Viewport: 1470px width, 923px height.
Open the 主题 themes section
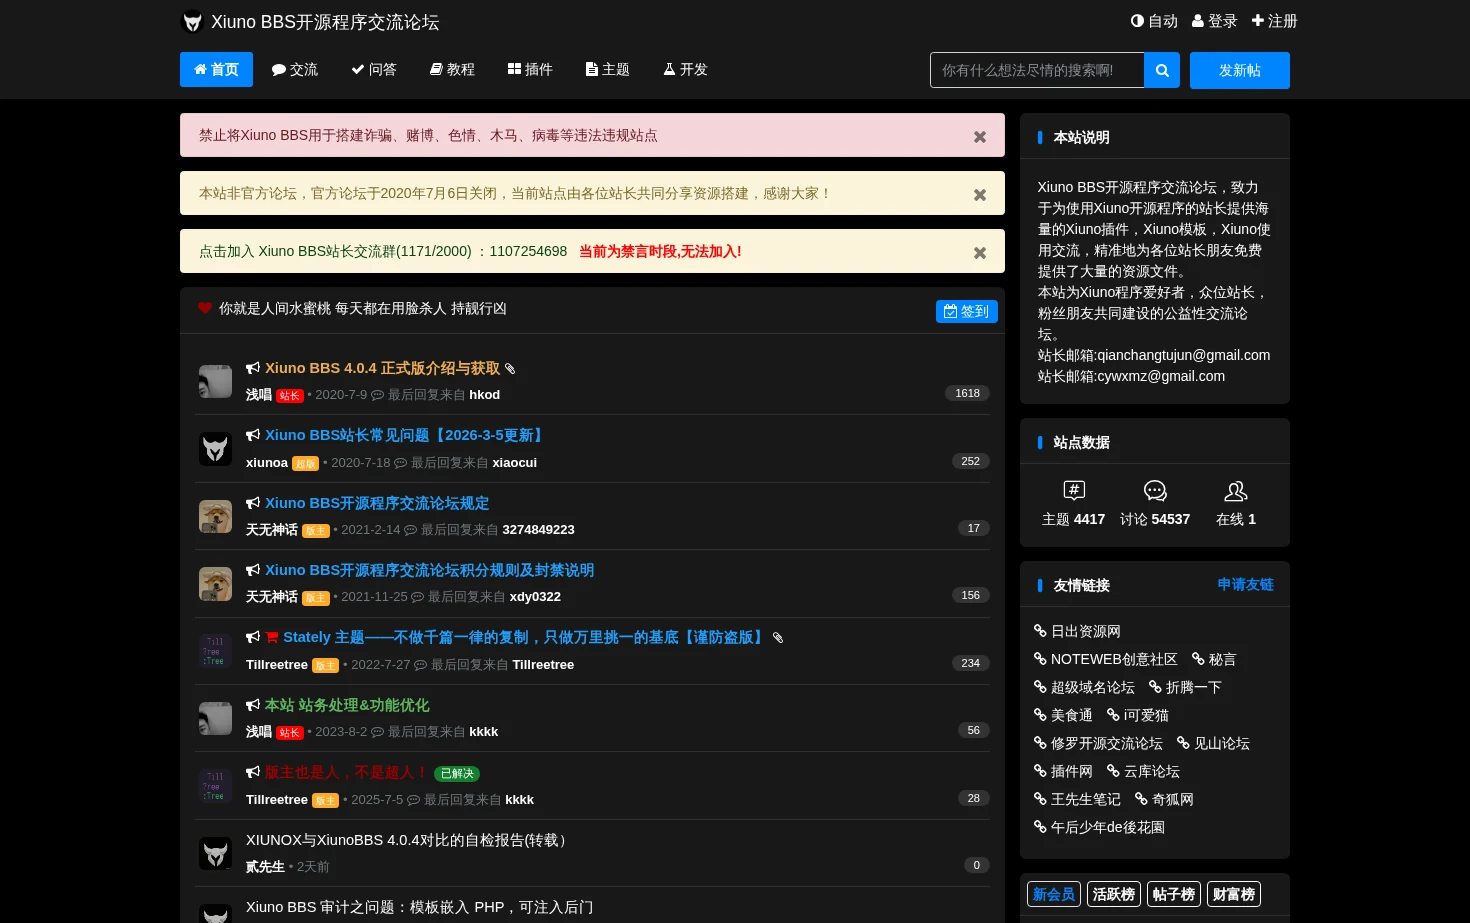tap(608, 70)
